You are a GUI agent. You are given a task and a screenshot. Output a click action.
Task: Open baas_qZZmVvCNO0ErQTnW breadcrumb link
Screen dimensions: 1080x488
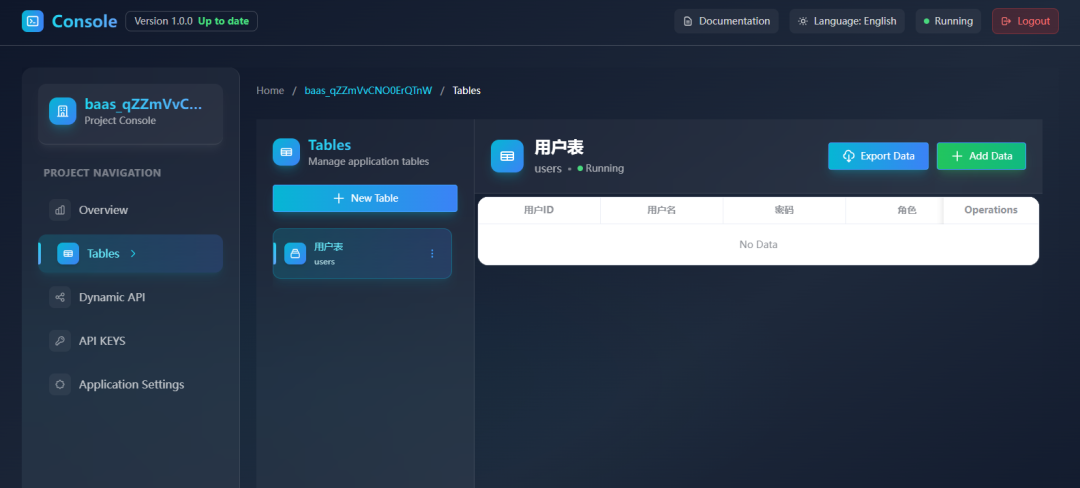point(368,90)
